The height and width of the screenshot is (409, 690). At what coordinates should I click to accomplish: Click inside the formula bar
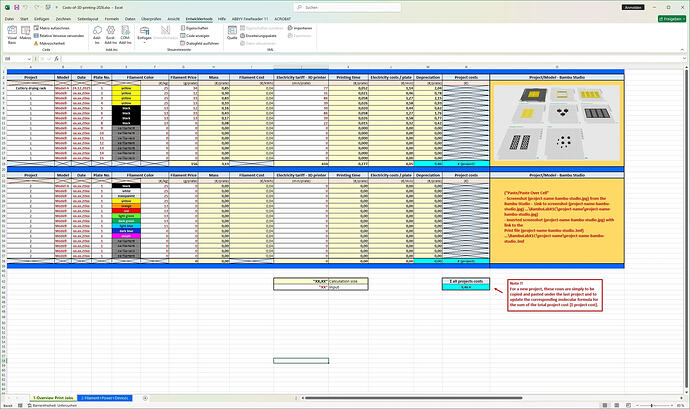pos(372,59)
